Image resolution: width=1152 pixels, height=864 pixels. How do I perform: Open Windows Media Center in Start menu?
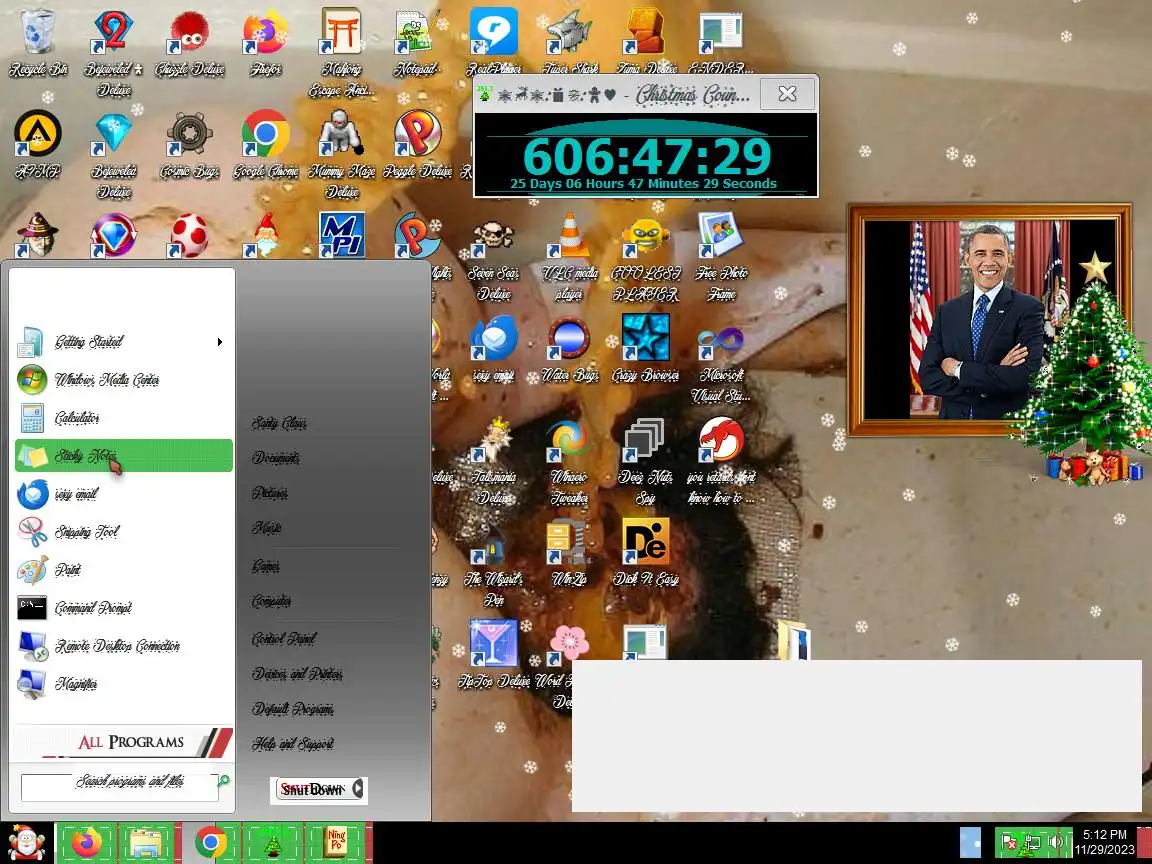coord(123,380)
